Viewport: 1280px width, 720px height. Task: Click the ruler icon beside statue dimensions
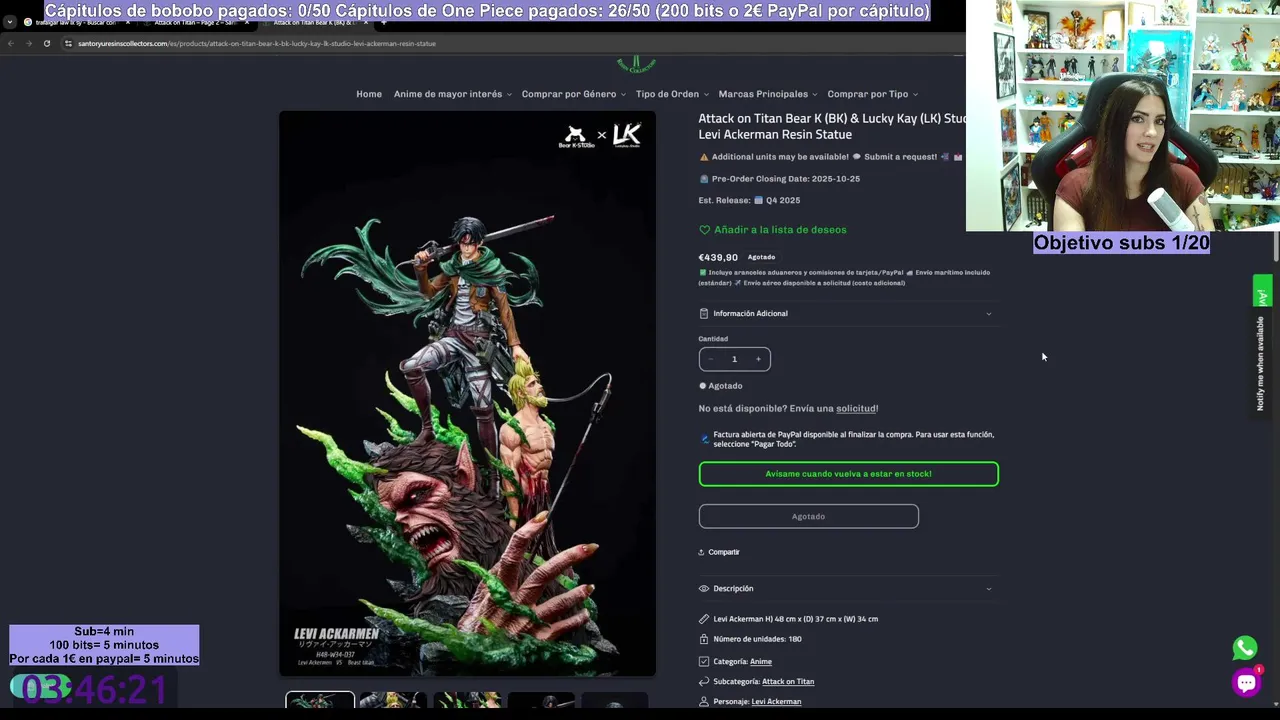(704, 619)
